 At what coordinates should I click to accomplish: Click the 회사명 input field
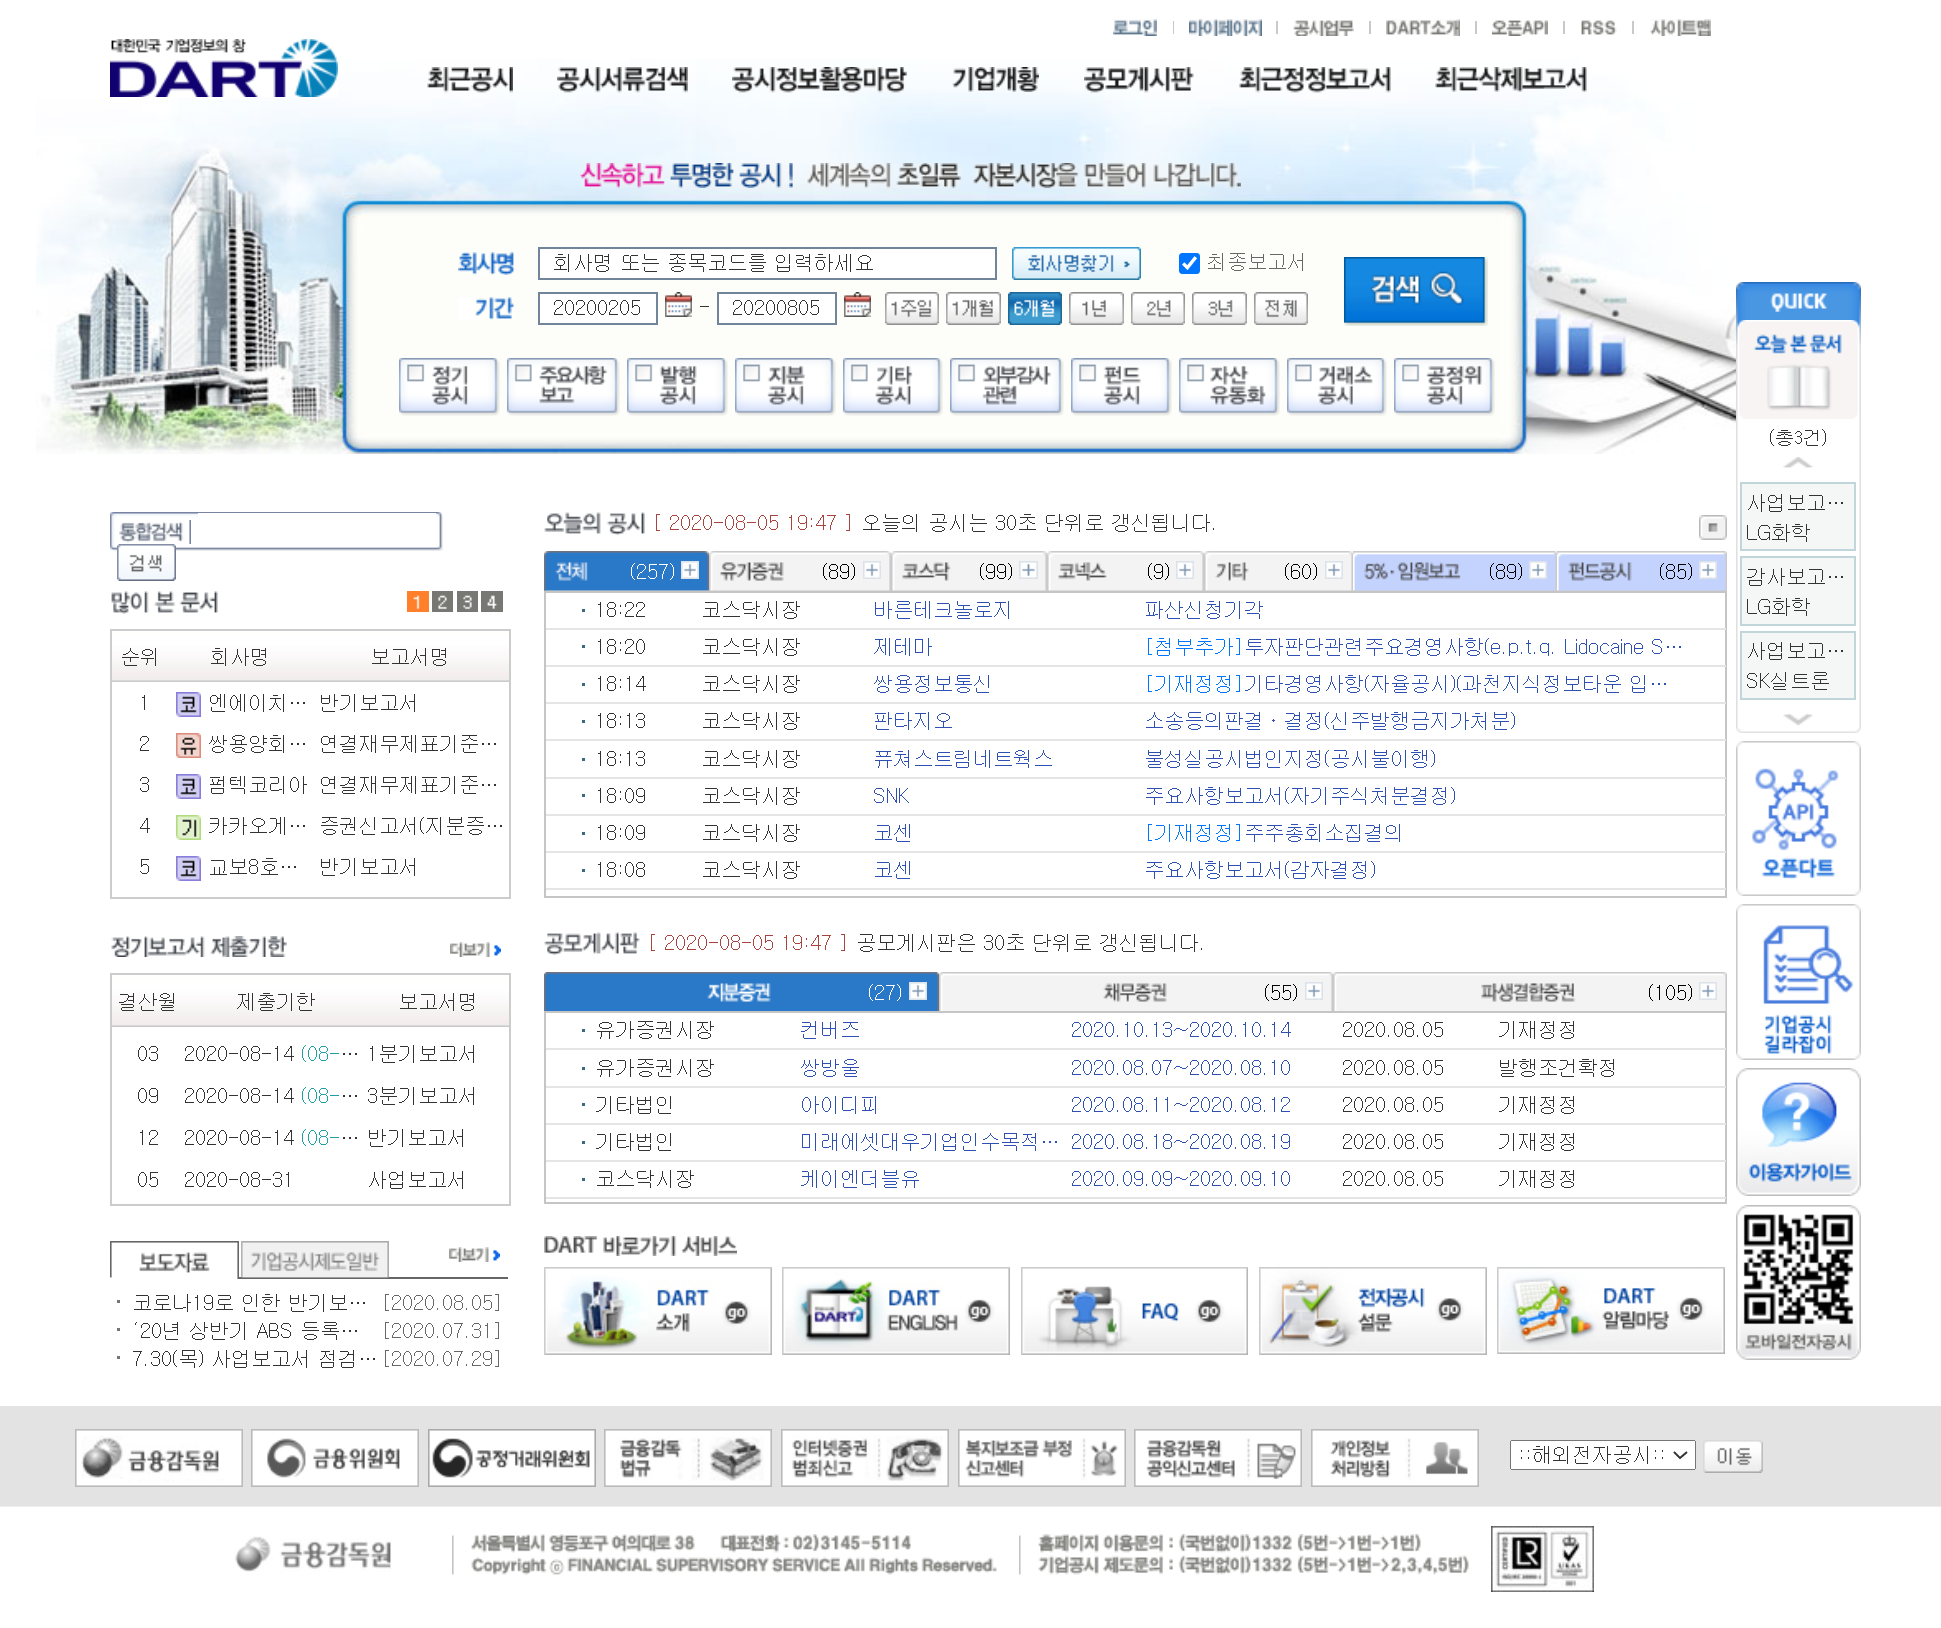[x=766, y=263]
